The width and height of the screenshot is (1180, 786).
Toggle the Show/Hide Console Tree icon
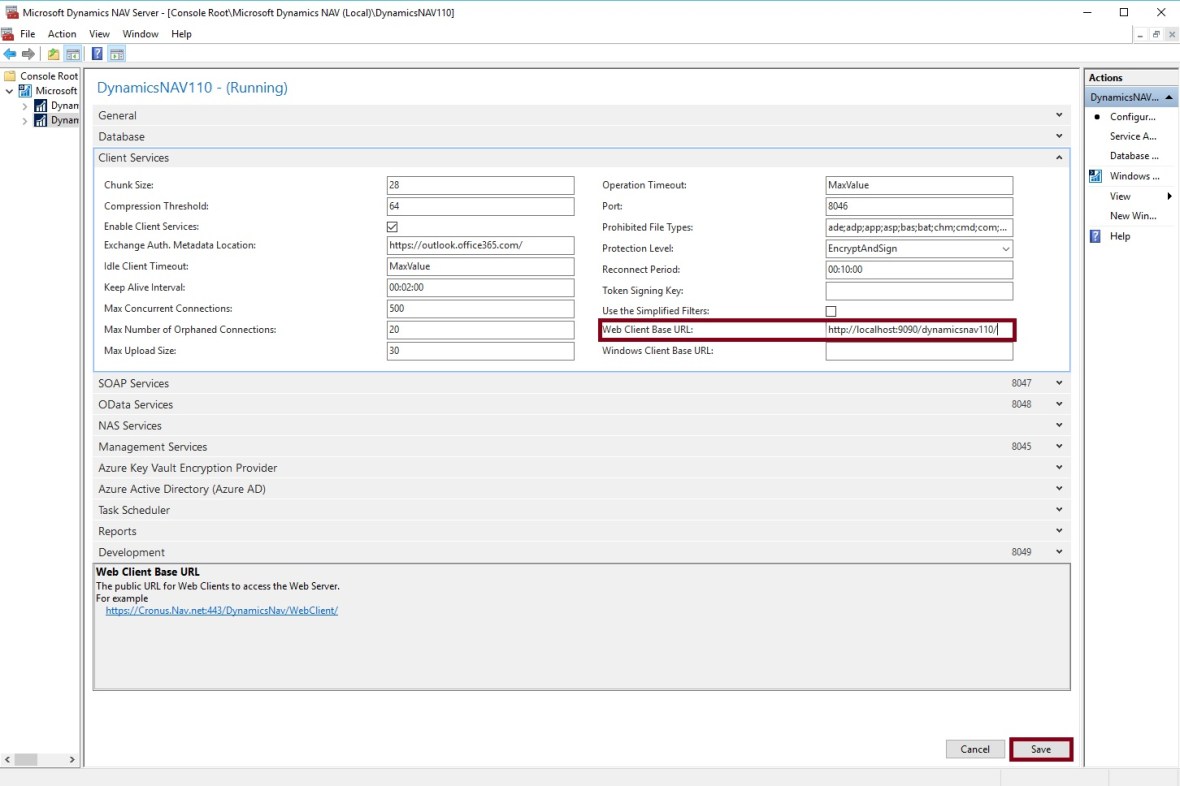pos(73,54)
